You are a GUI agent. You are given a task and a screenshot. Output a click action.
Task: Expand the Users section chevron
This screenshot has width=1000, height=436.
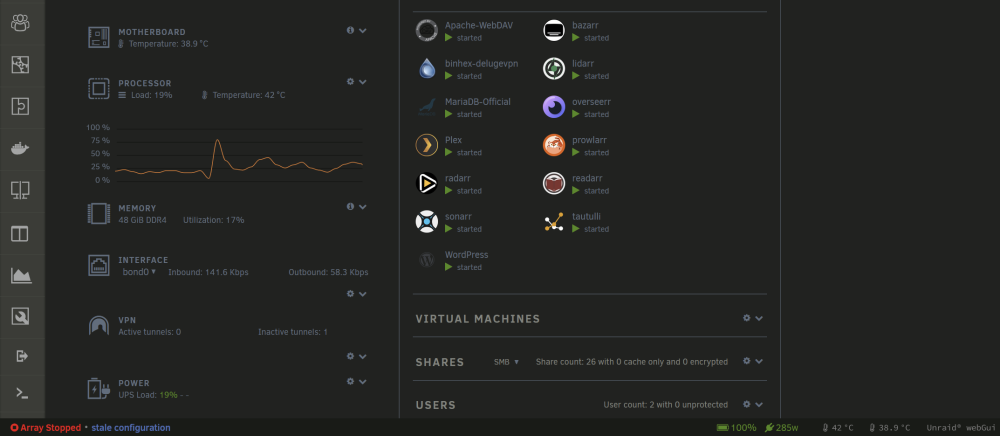click(759, 405)
